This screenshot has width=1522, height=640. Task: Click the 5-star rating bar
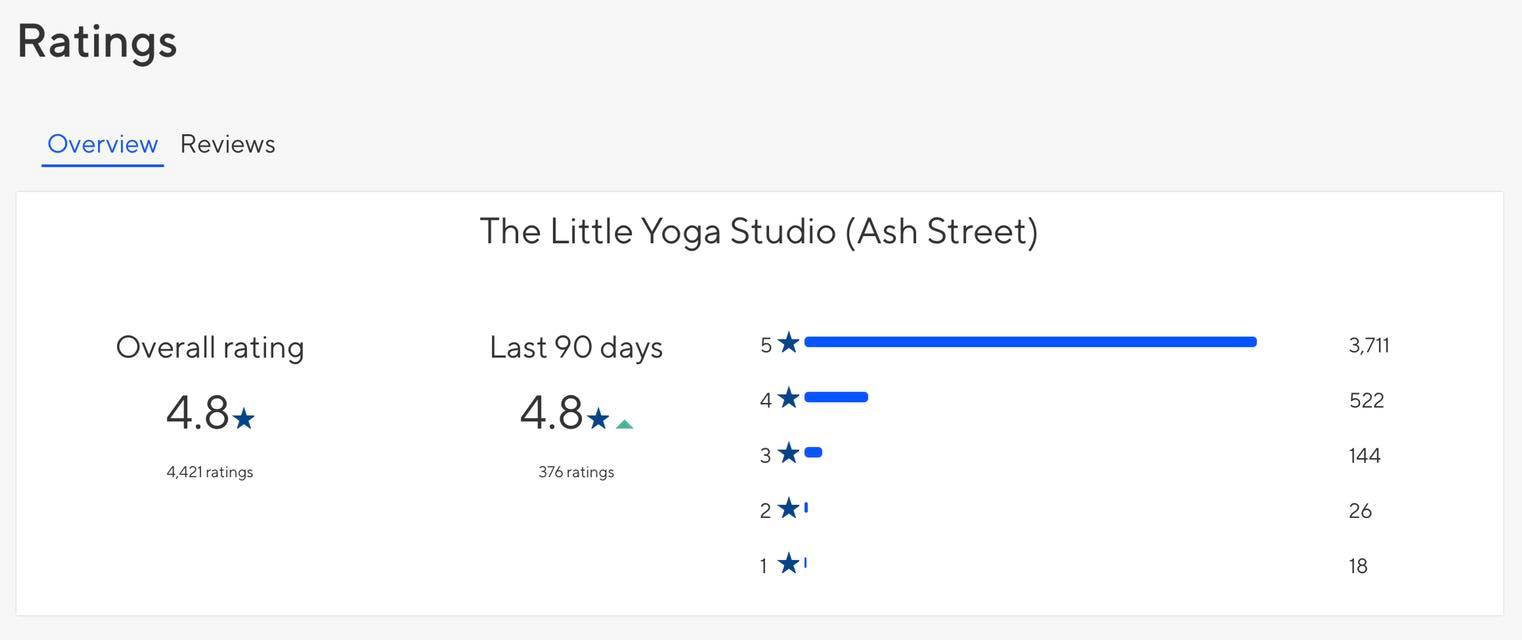1030,342
